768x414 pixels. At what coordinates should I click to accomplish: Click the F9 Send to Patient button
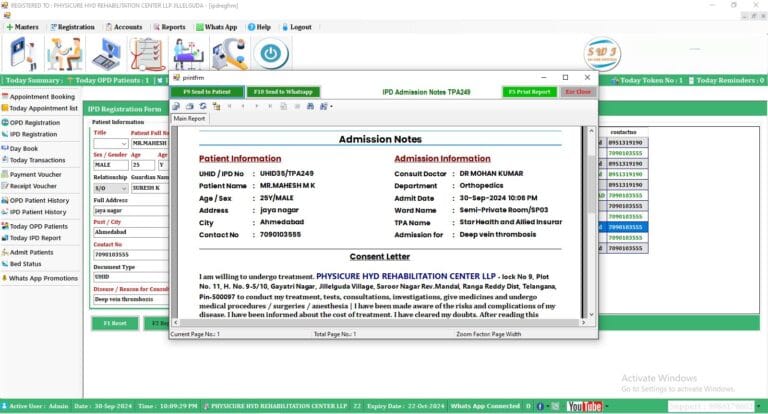click(207, 92)
